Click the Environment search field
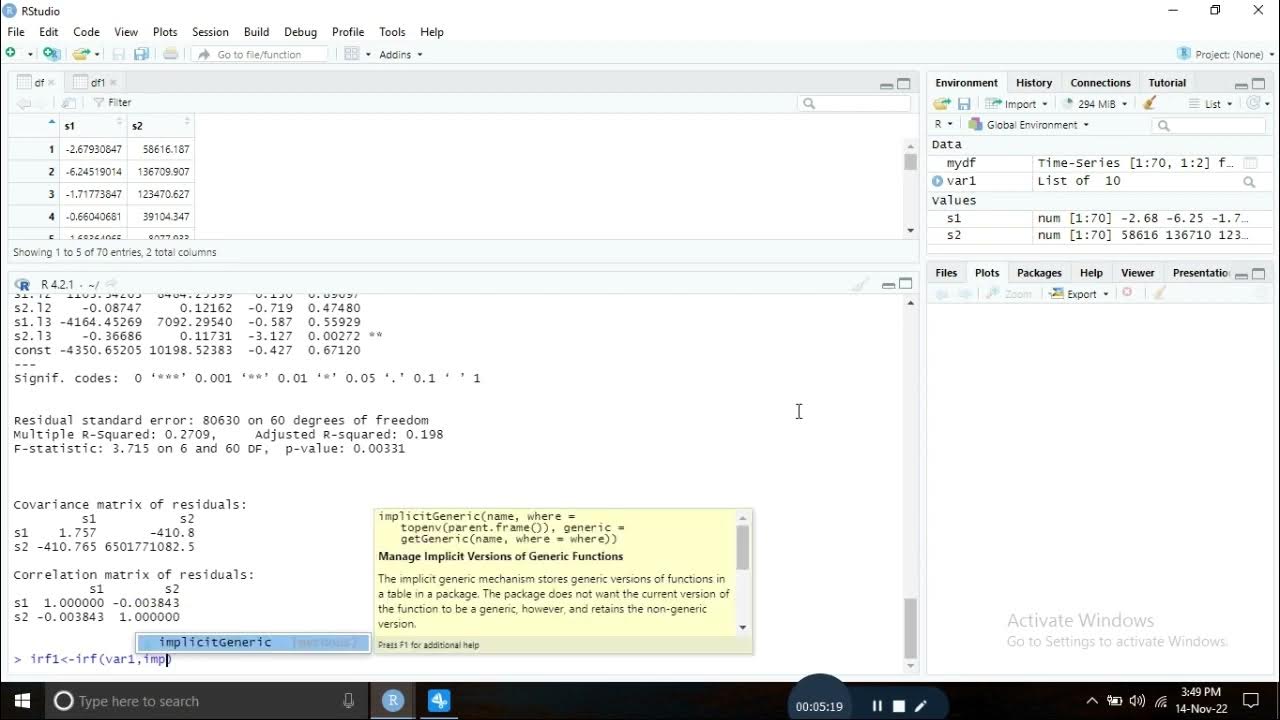This screenshot has width=1280, height=720. click(1209, 125)
